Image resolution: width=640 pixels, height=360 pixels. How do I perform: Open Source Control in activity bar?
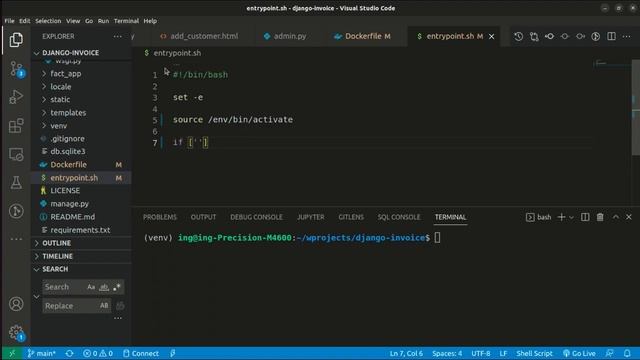[x=16, y=69]
